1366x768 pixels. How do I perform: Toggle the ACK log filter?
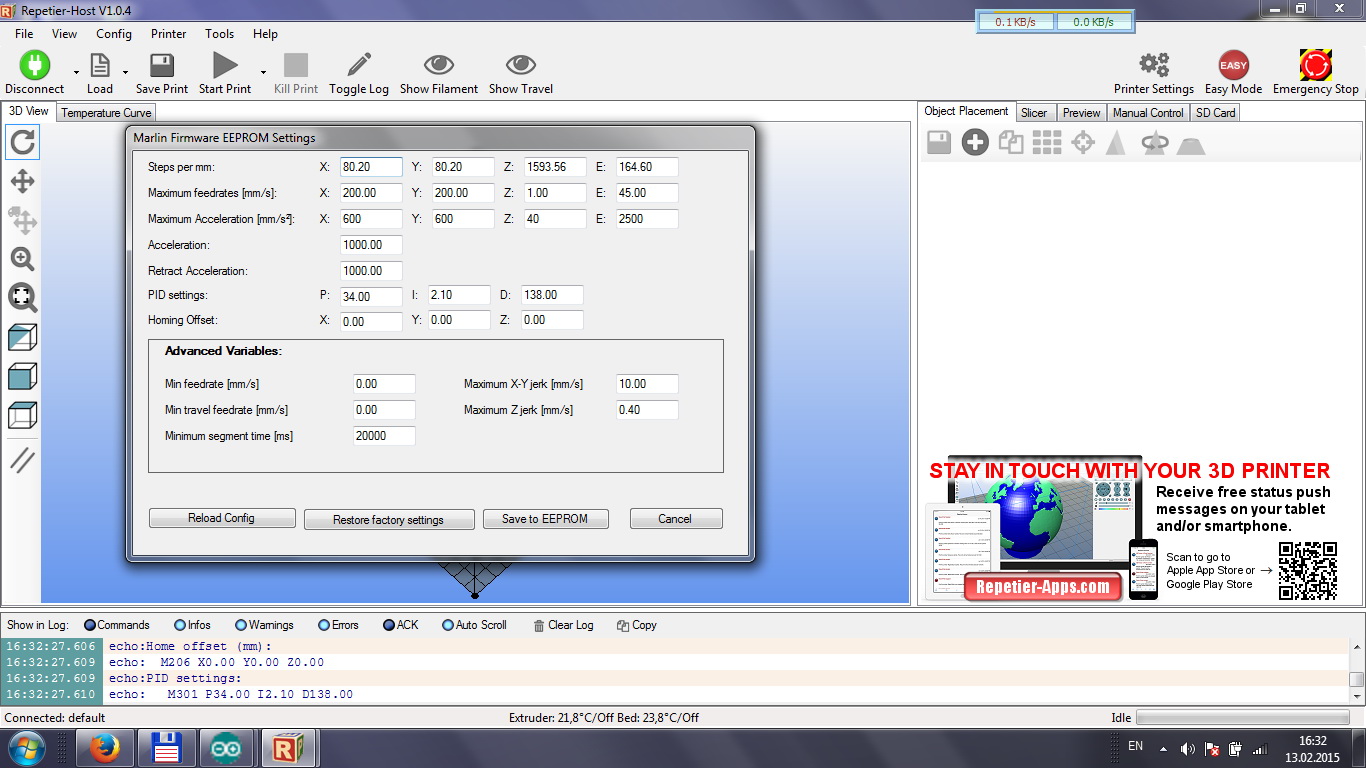[x=401, y=625]
